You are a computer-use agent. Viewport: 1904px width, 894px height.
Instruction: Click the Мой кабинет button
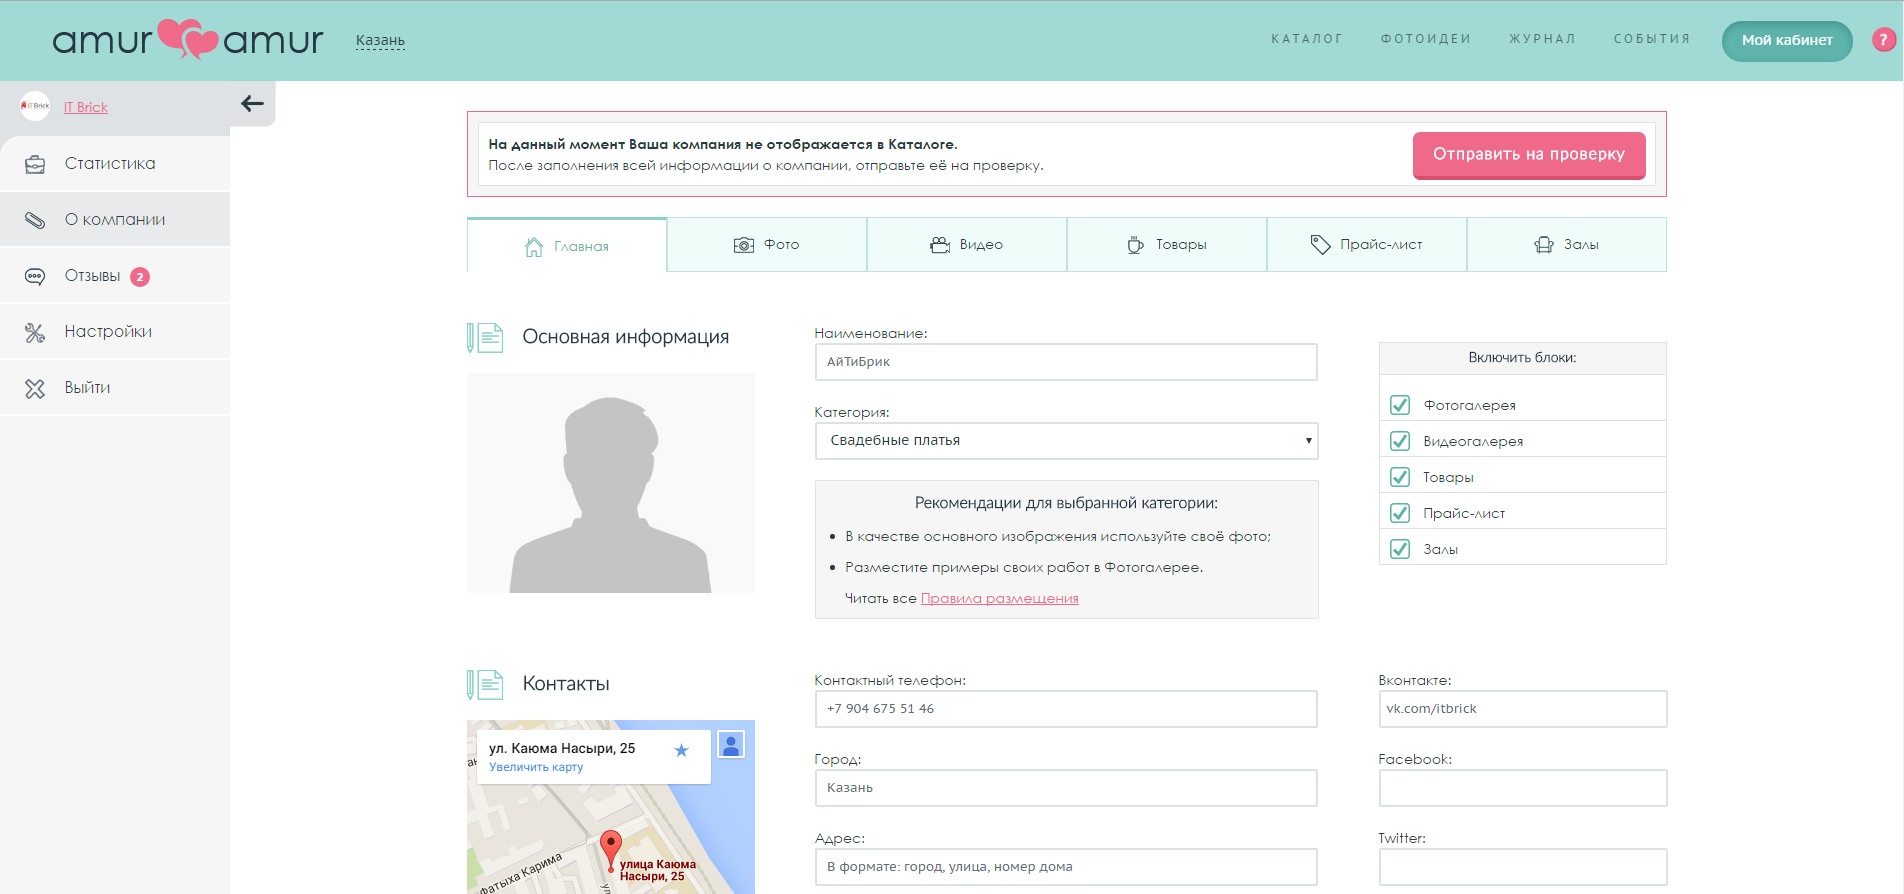pyautogui.click(x=1787, y=41)
